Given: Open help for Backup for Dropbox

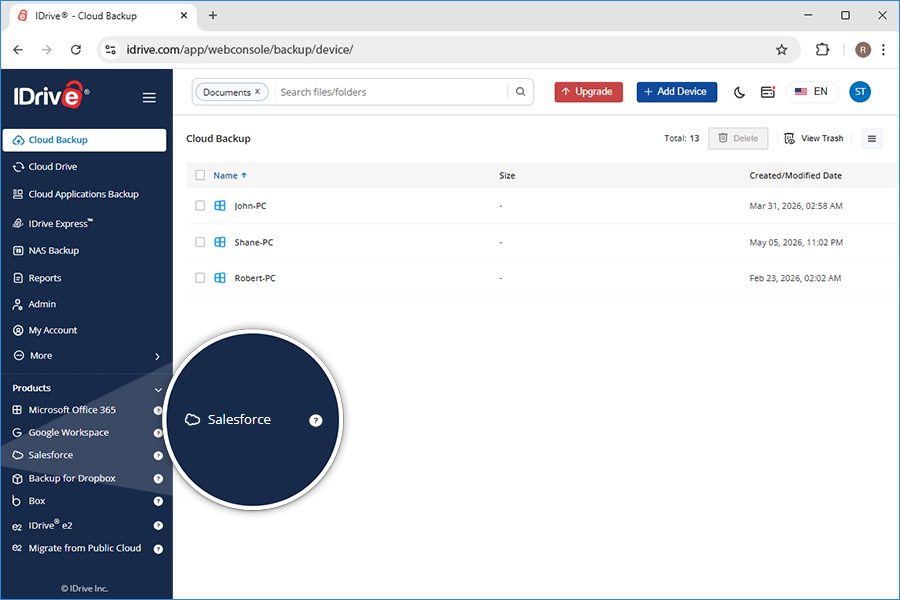Looking at the screenshot, I should (x=158, y=479).
